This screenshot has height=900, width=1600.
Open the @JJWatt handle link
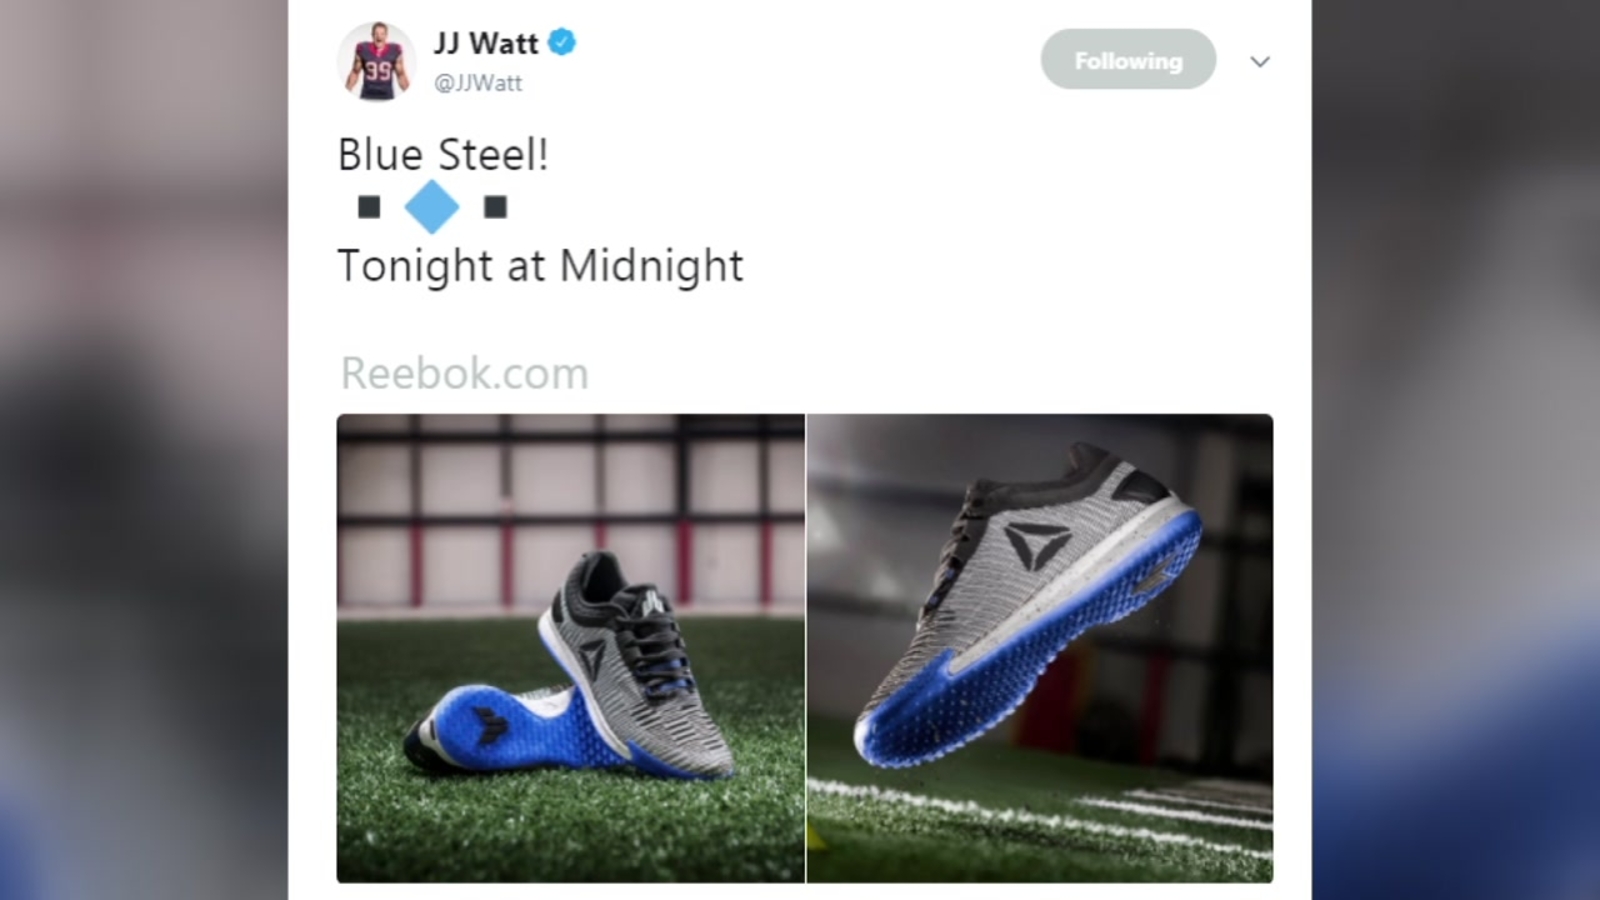coord(478,83)
